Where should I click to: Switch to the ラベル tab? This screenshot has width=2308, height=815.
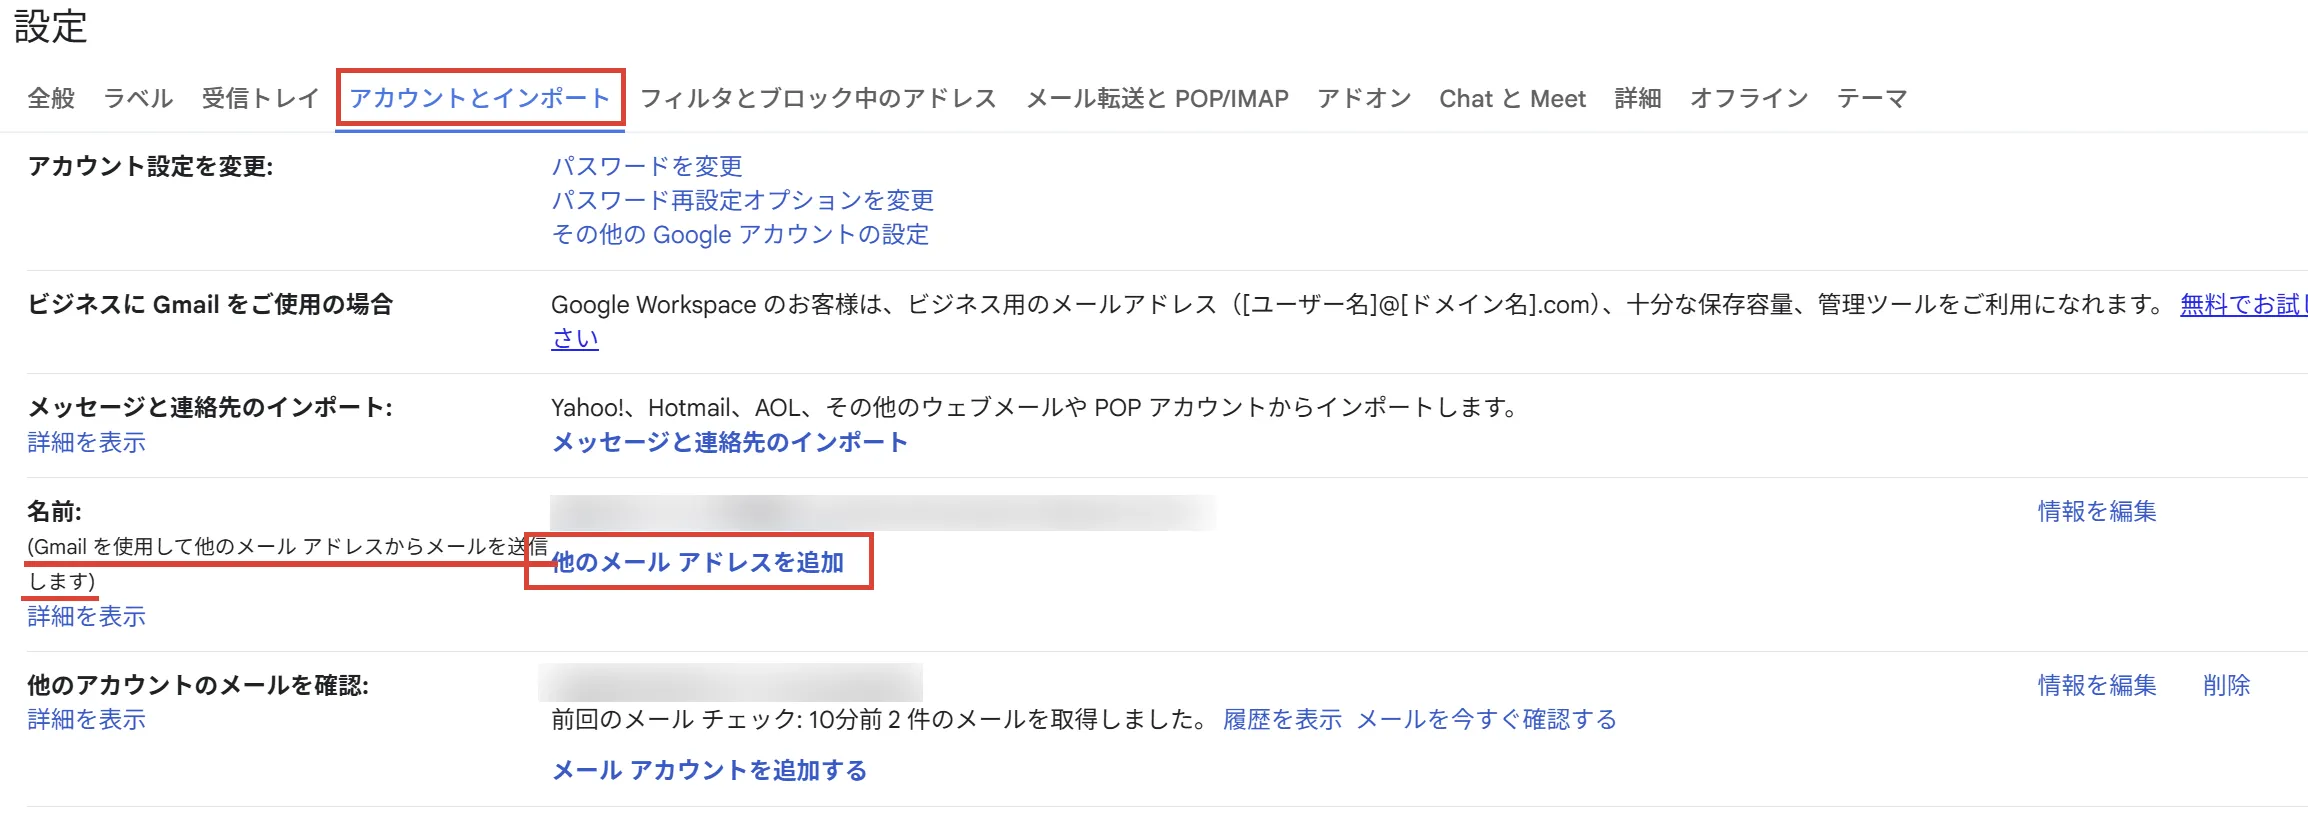point(138,98)
